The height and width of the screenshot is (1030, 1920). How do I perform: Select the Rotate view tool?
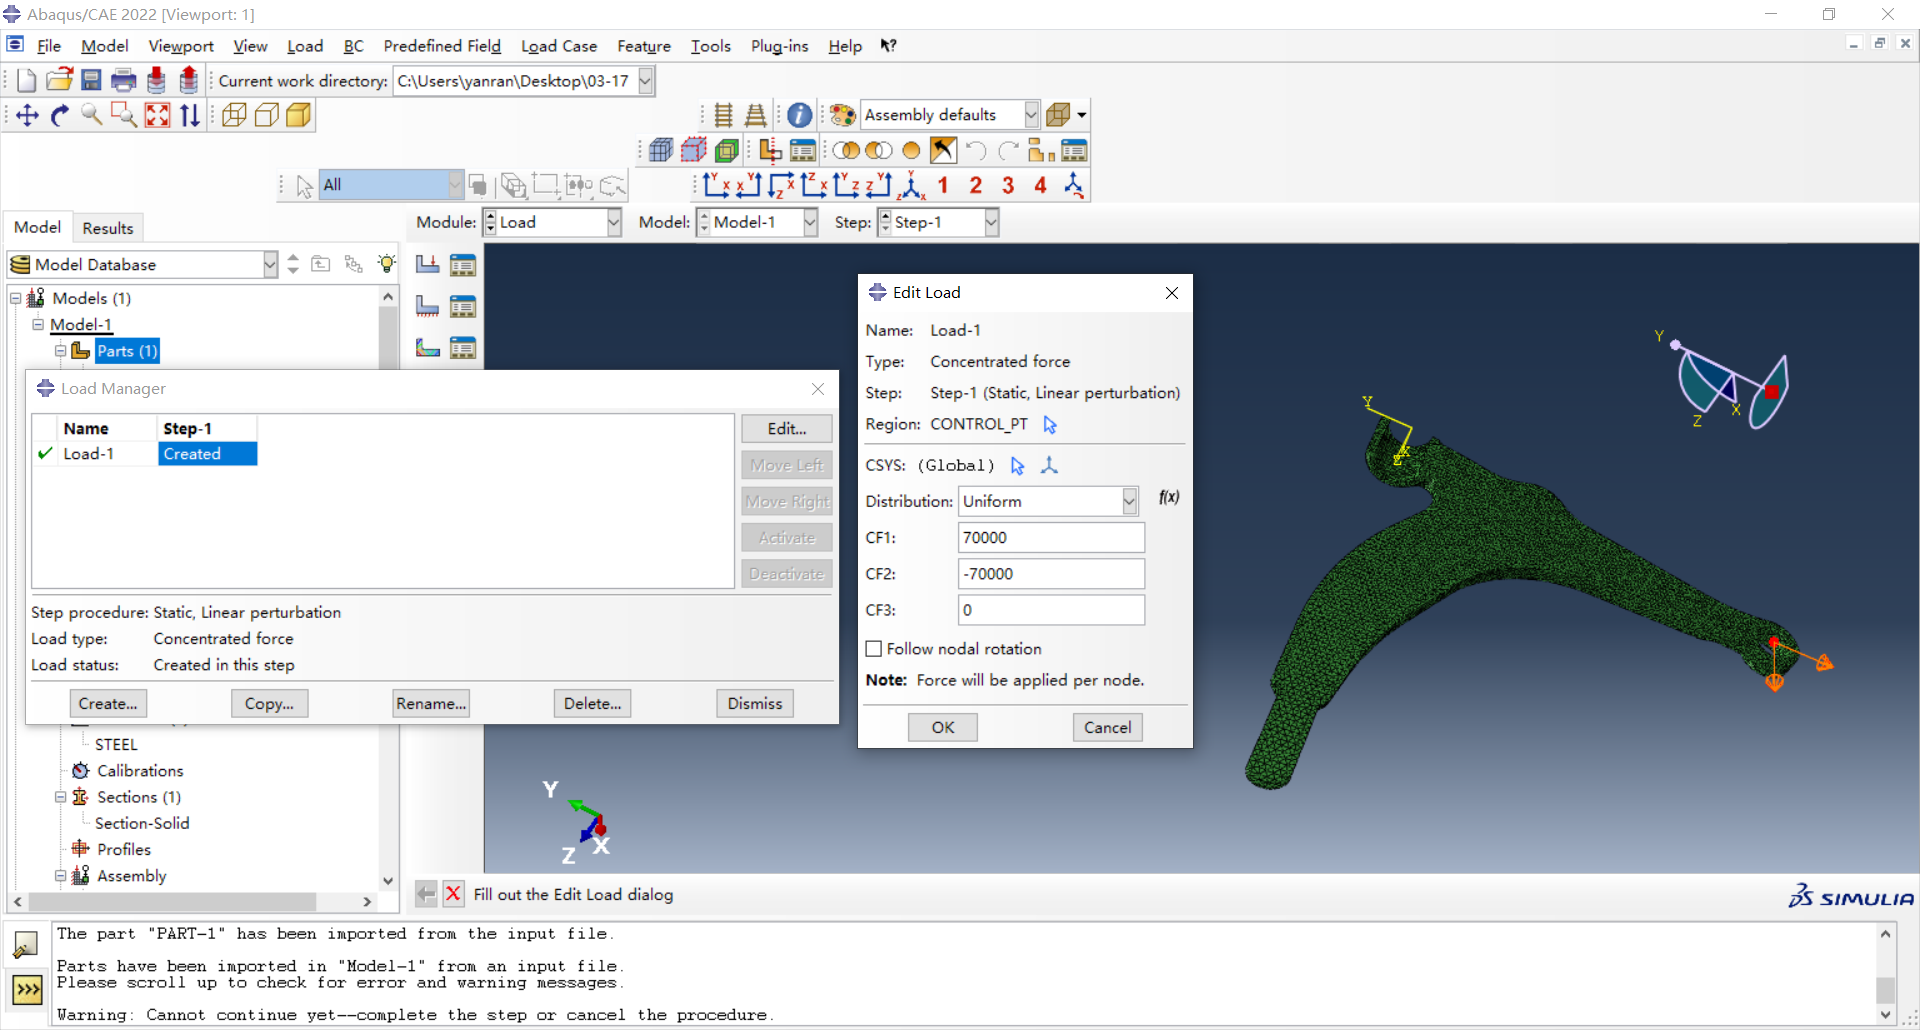pos(60,116)
